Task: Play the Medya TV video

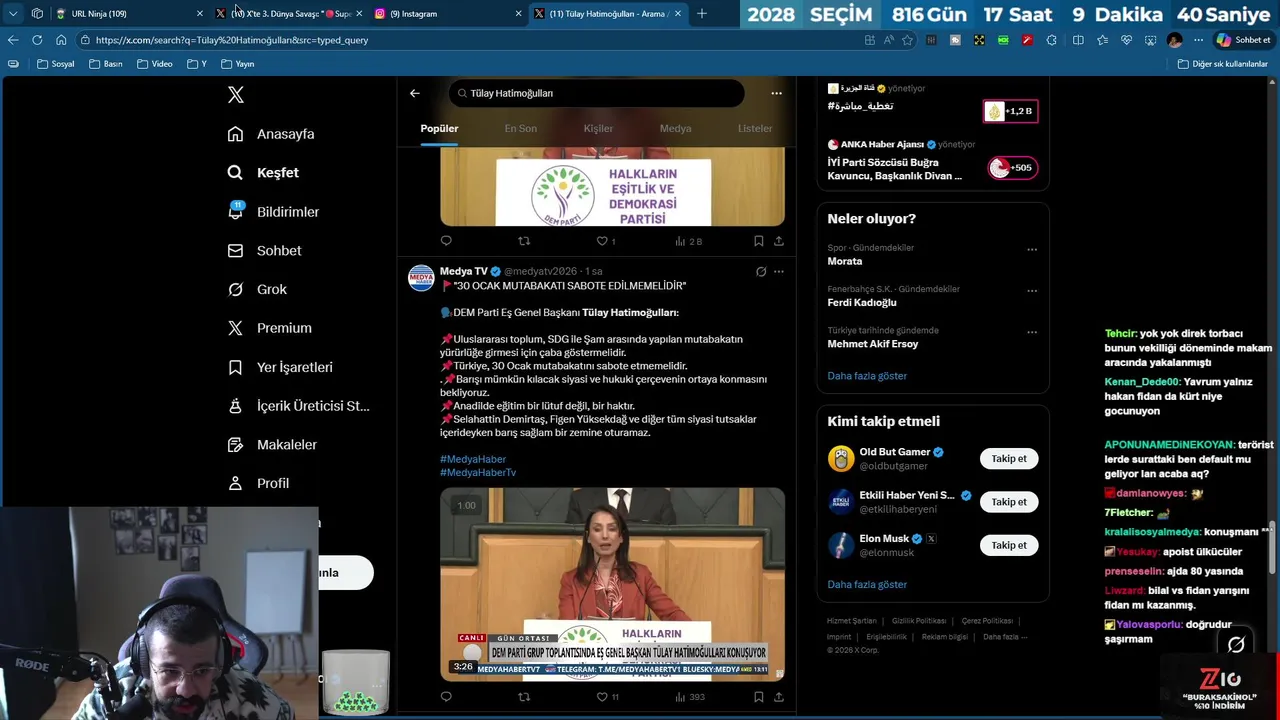Action: click(x=612, y=584)
